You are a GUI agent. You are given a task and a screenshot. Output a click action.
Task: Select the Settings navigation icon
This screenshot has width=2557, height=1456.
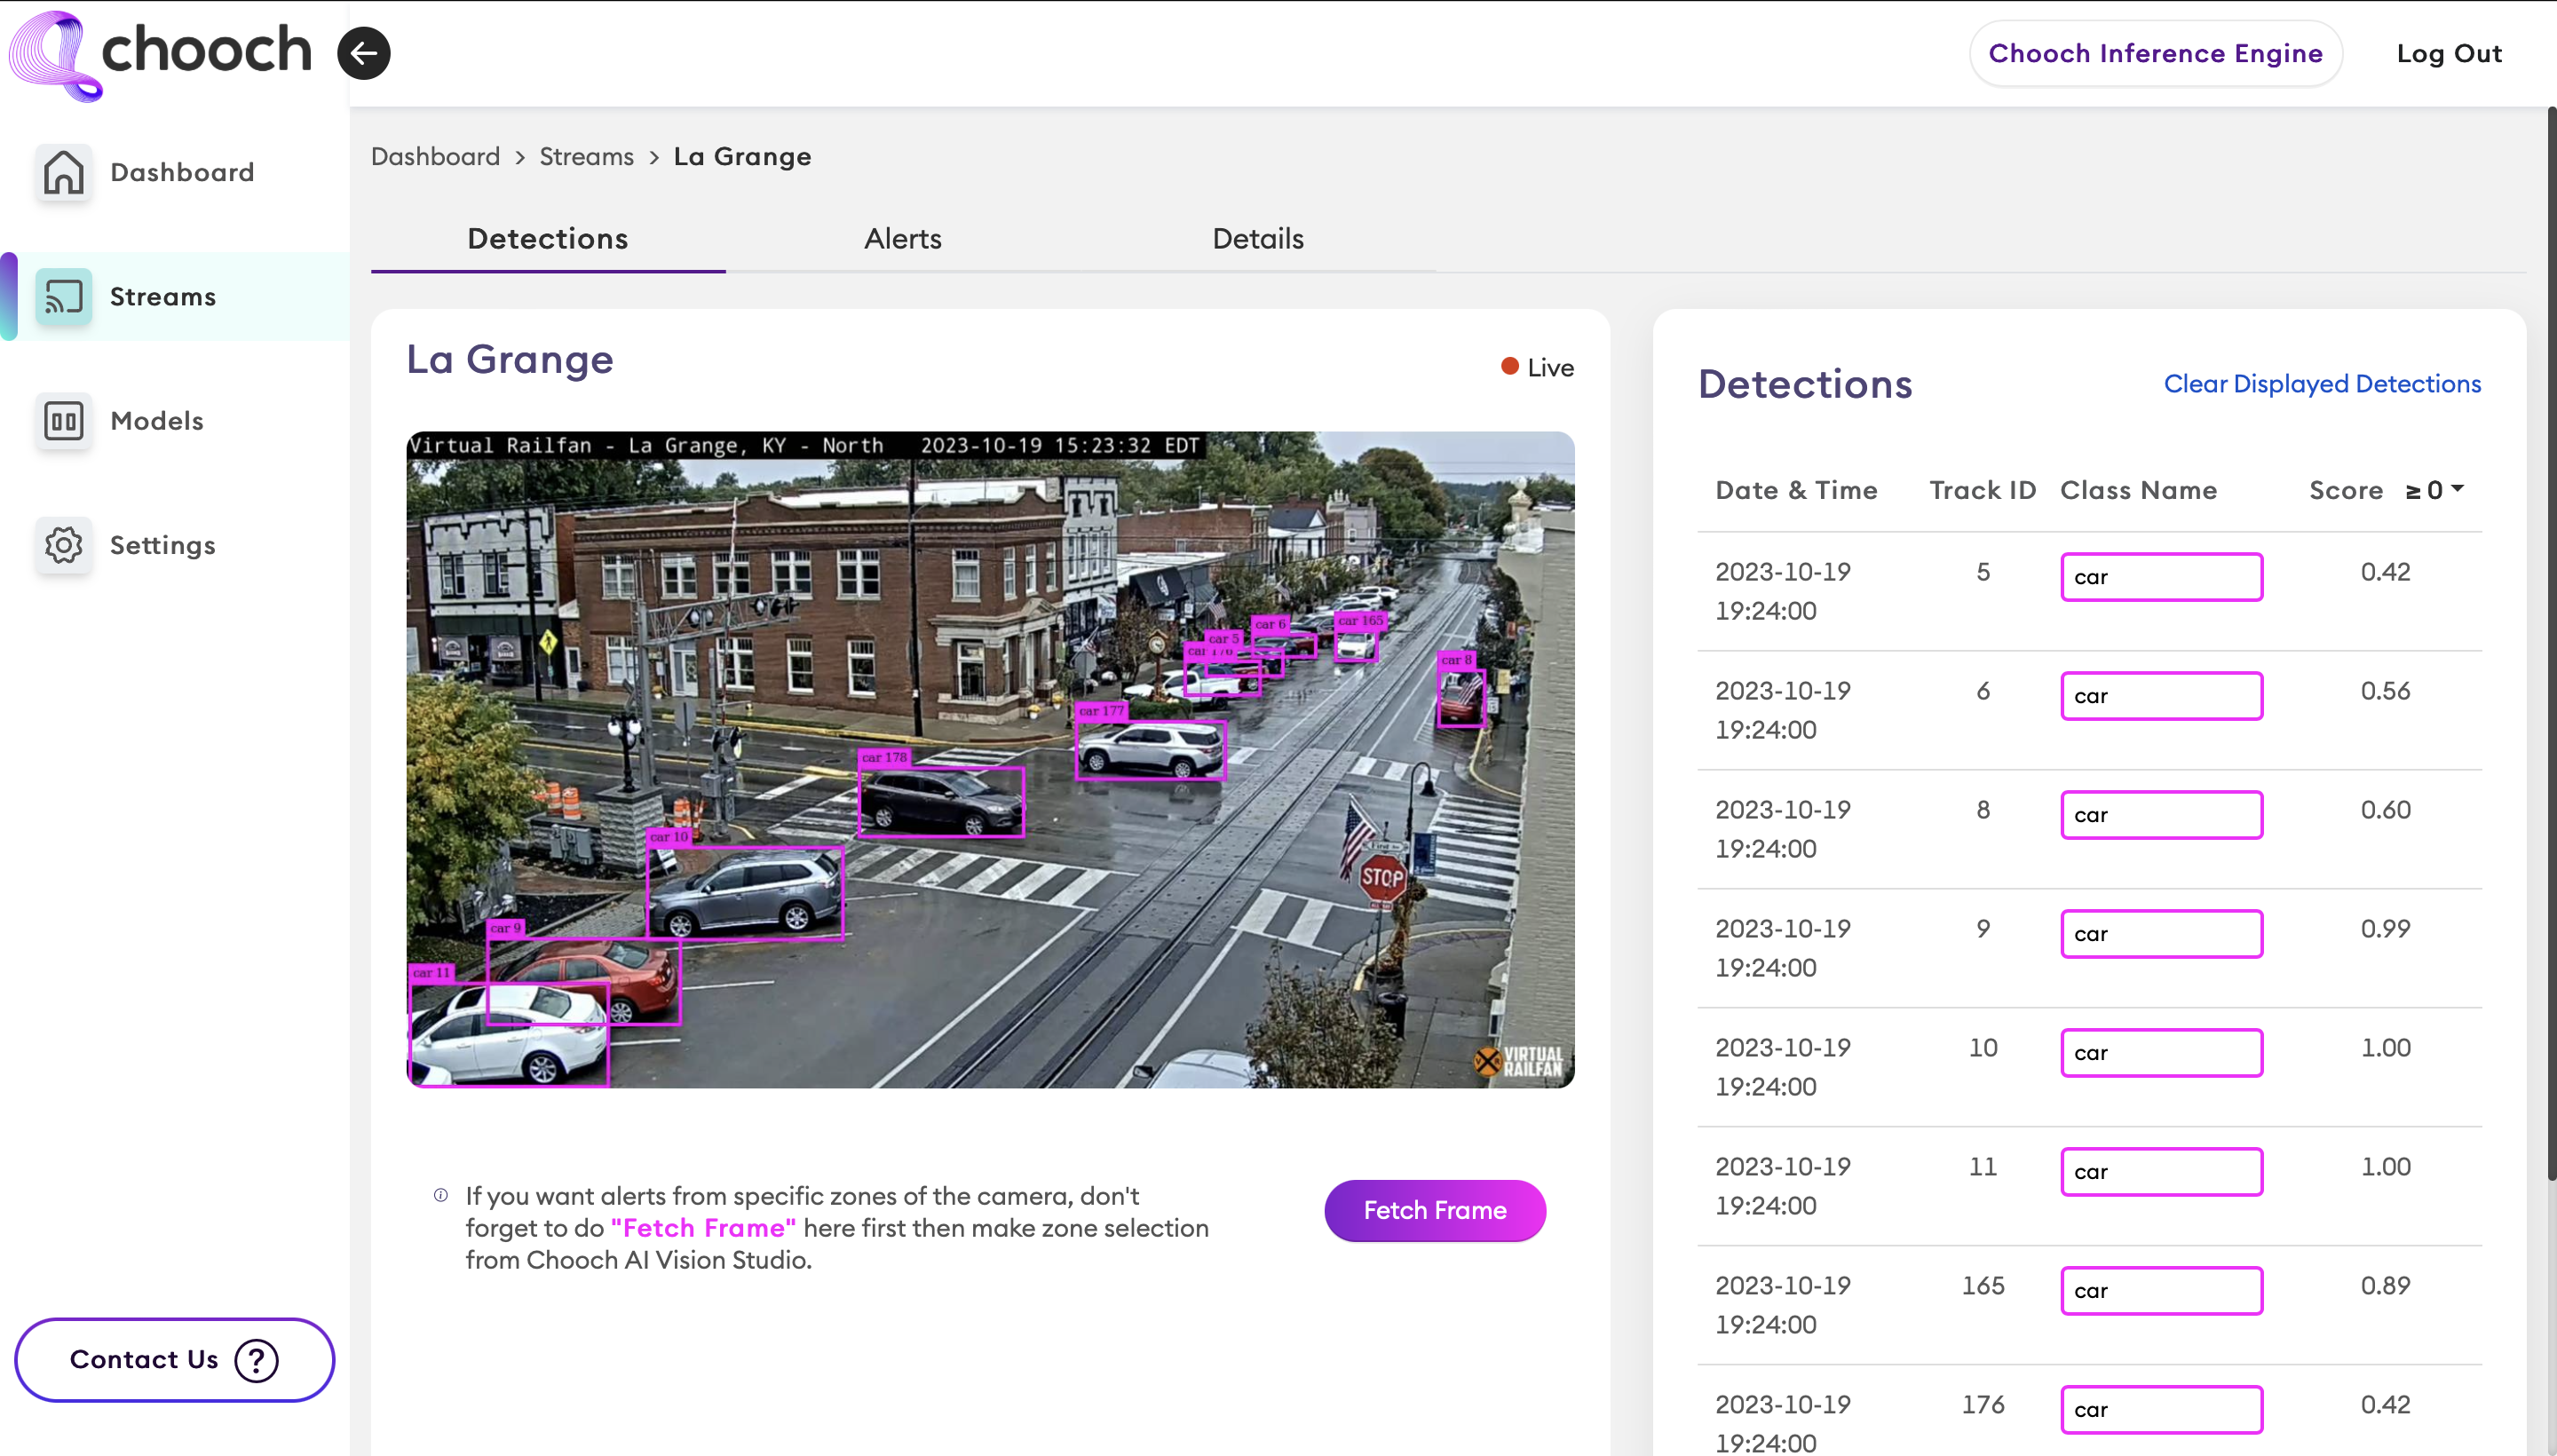[x=63, y=544]
